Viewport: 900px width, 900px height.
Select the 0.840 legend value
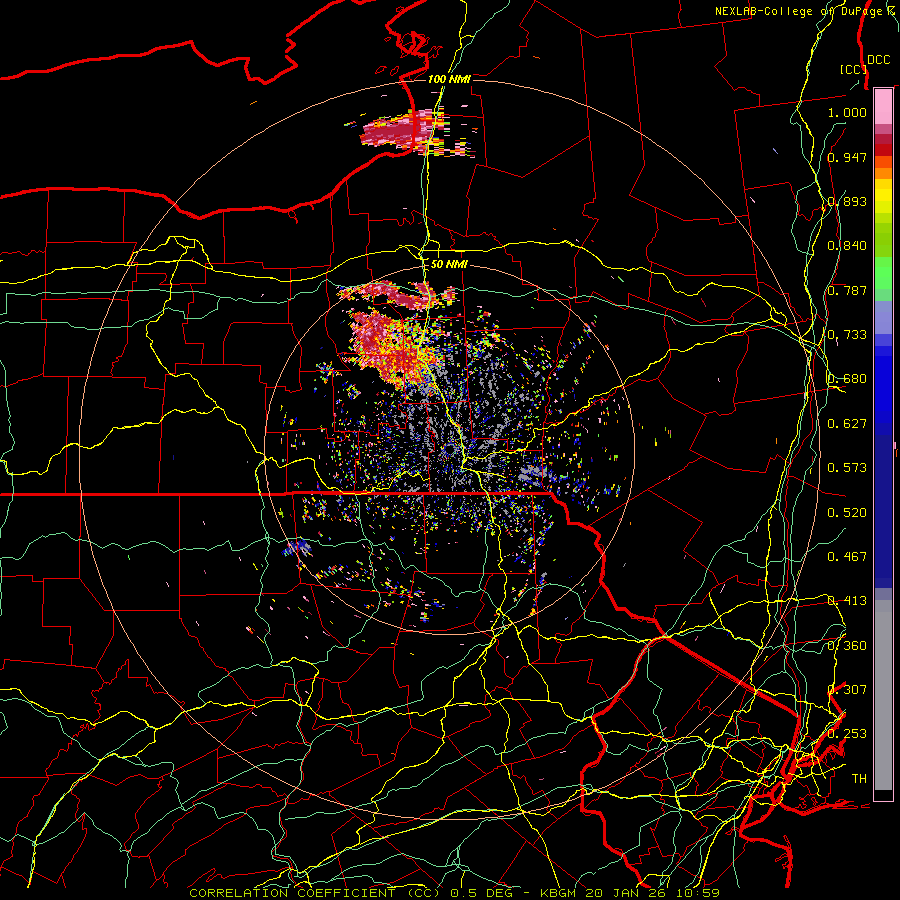click(847, 246)
